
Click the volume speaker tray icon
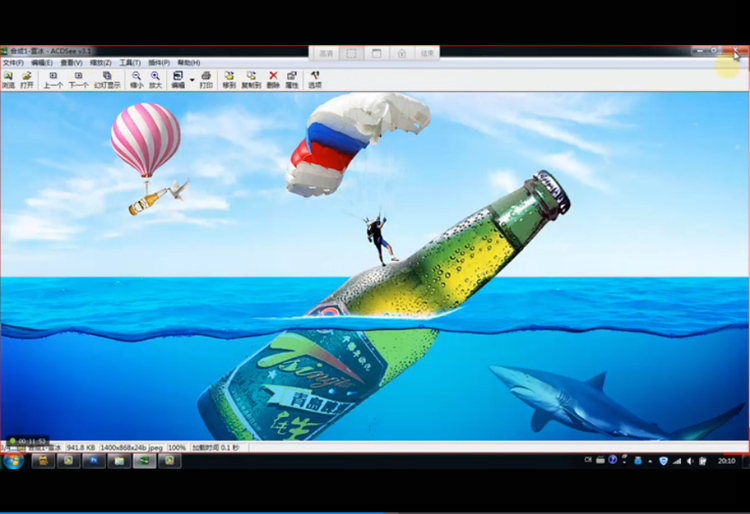[x=690, y=461]
